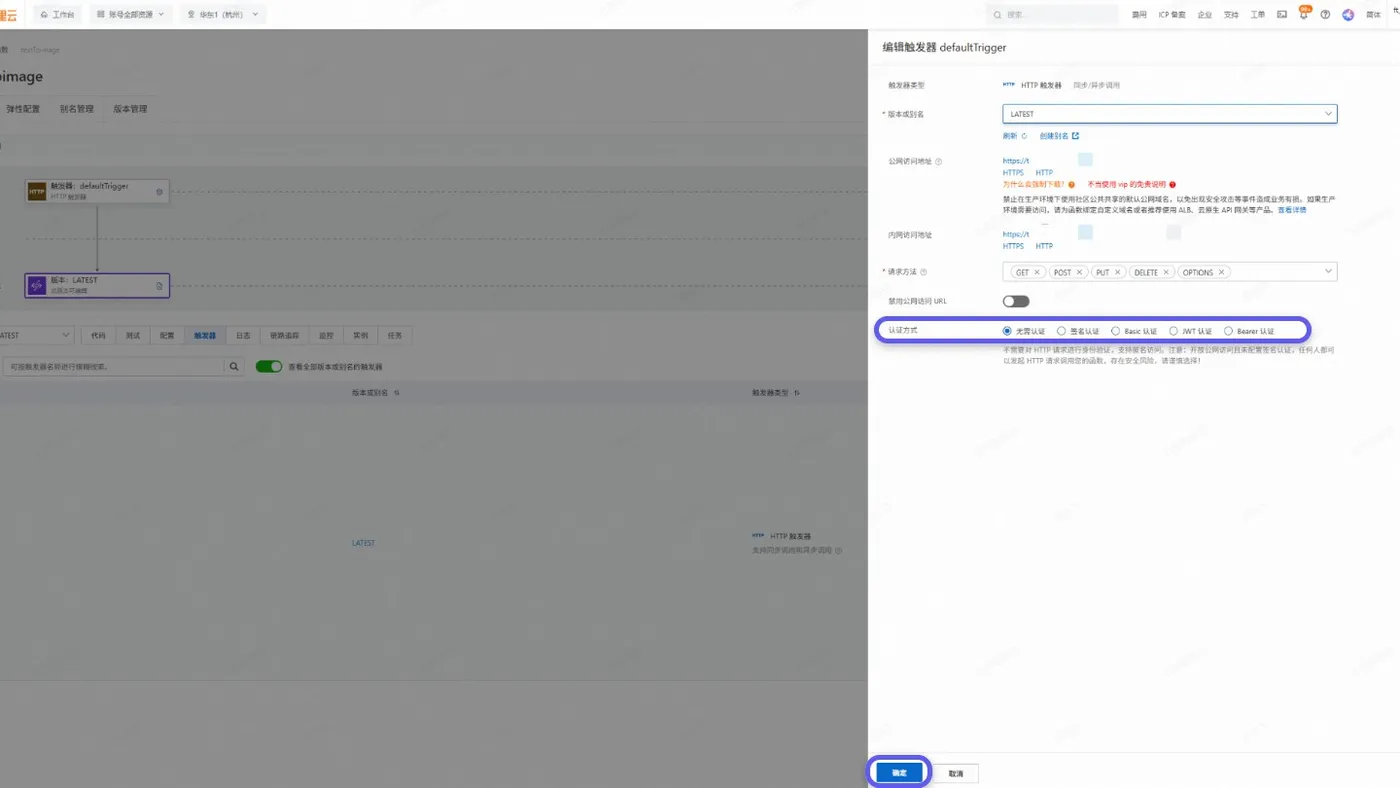Switch to the 链路追踪 tab
This screenshot has width=1400, height=788.
[284, 336]
